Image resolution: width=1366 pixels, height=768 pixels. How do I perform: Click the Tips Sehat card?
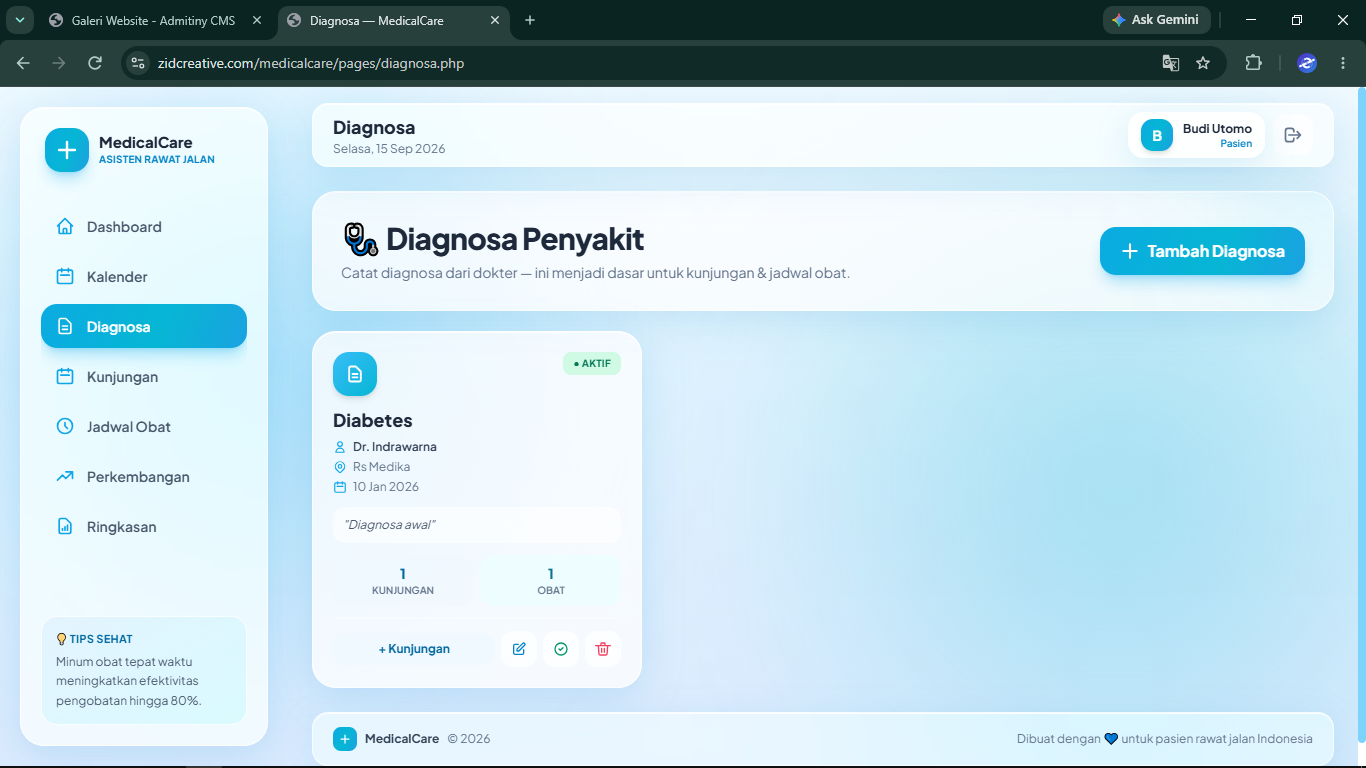[x=144, y=670]
